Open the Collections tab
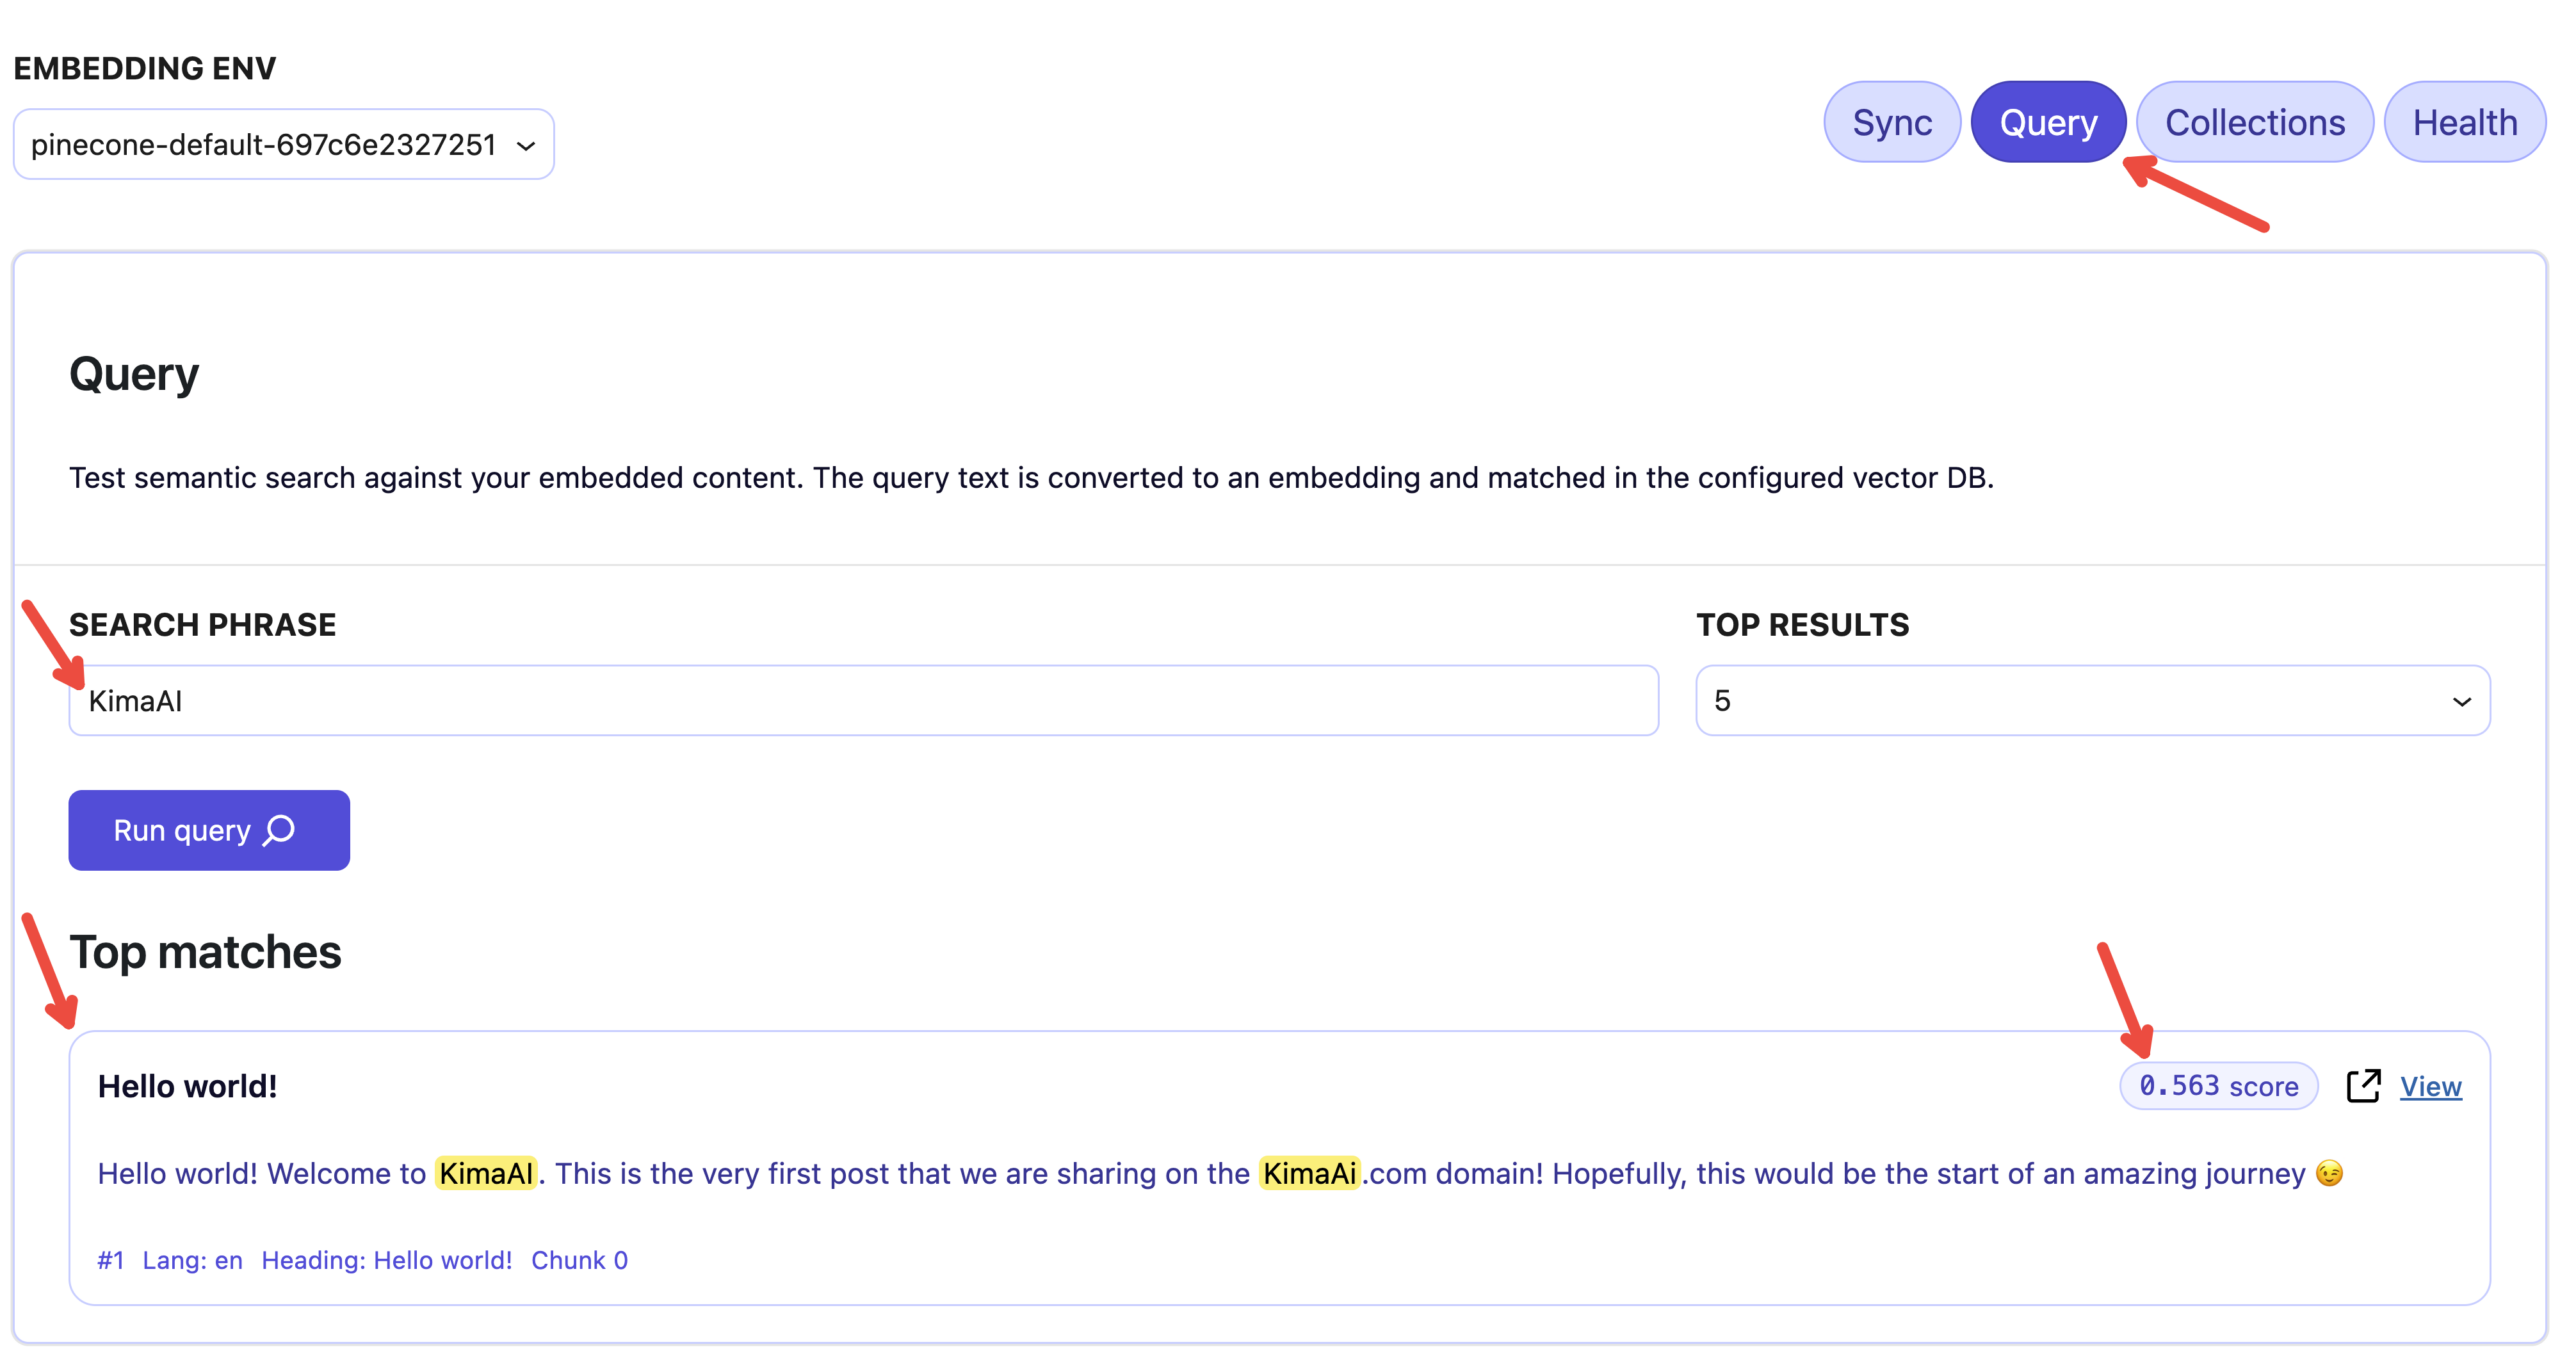 2254,122
